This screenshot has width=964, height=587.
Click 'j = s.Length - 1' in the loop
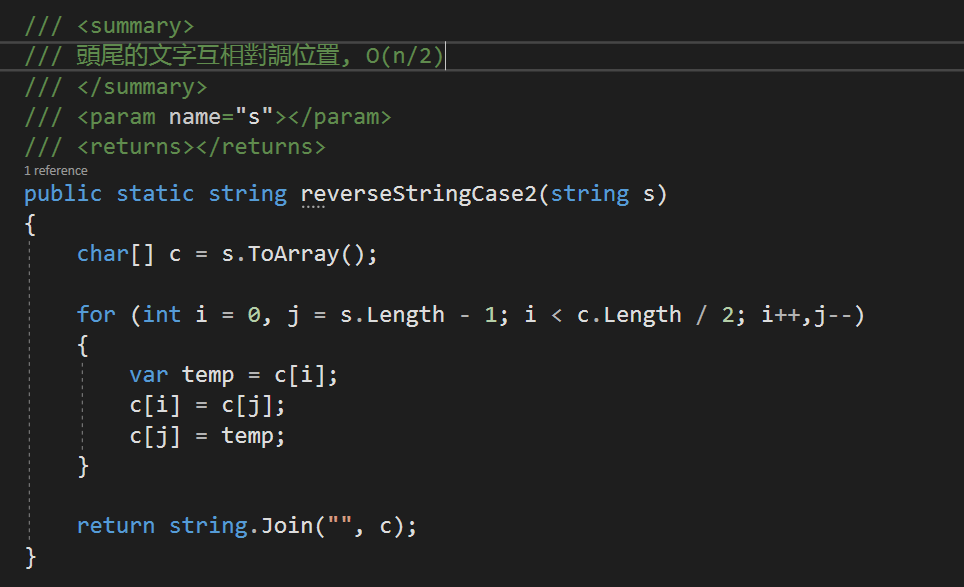point(392,315)
